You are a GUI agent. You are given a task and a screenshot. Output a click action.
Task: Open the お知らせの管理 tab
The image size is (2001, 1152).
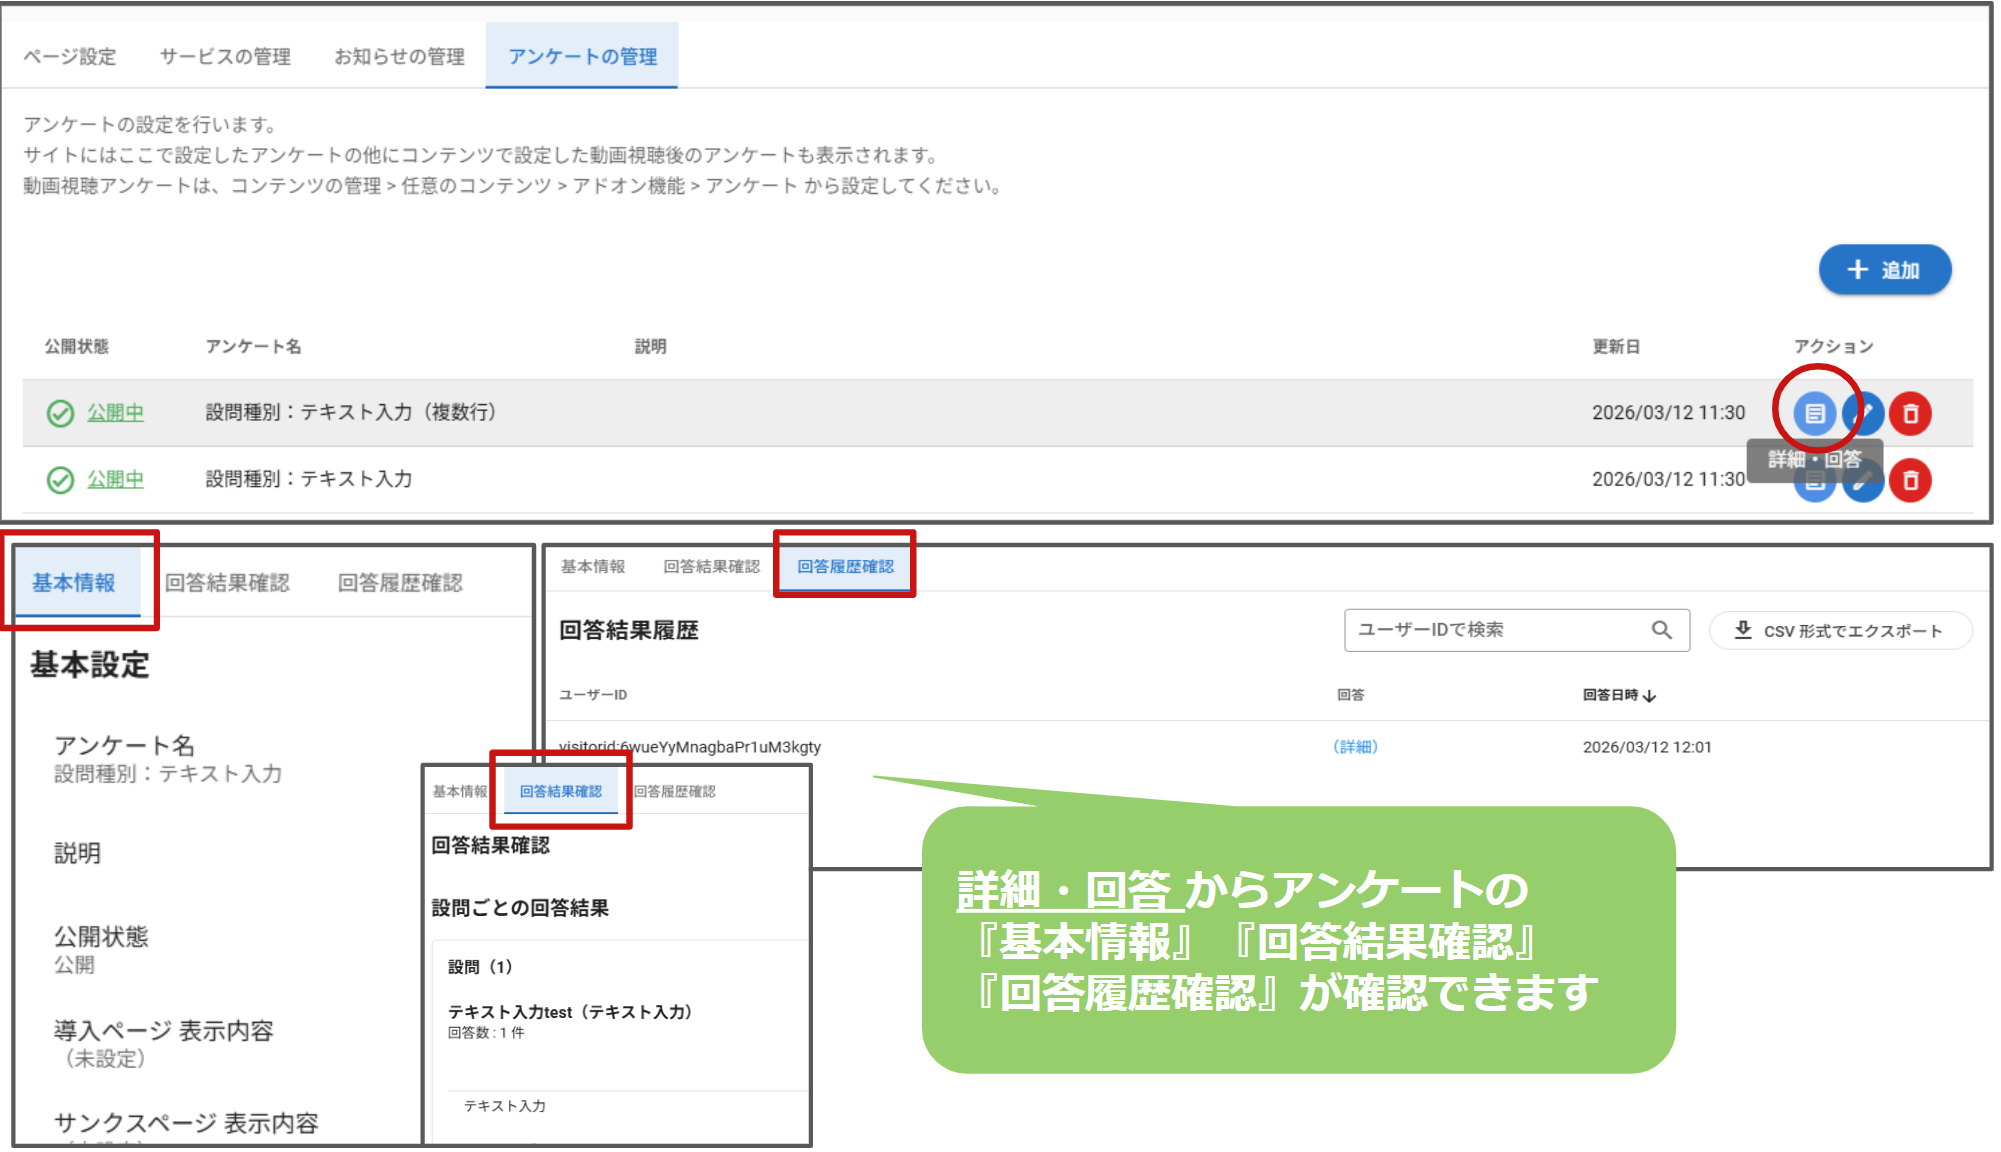(x=399, y=57)
